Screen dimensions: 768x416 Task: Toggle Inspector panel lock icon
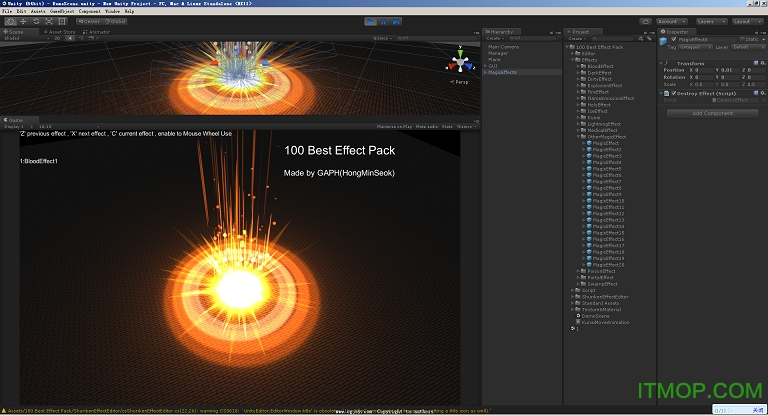tap(756, 32)
